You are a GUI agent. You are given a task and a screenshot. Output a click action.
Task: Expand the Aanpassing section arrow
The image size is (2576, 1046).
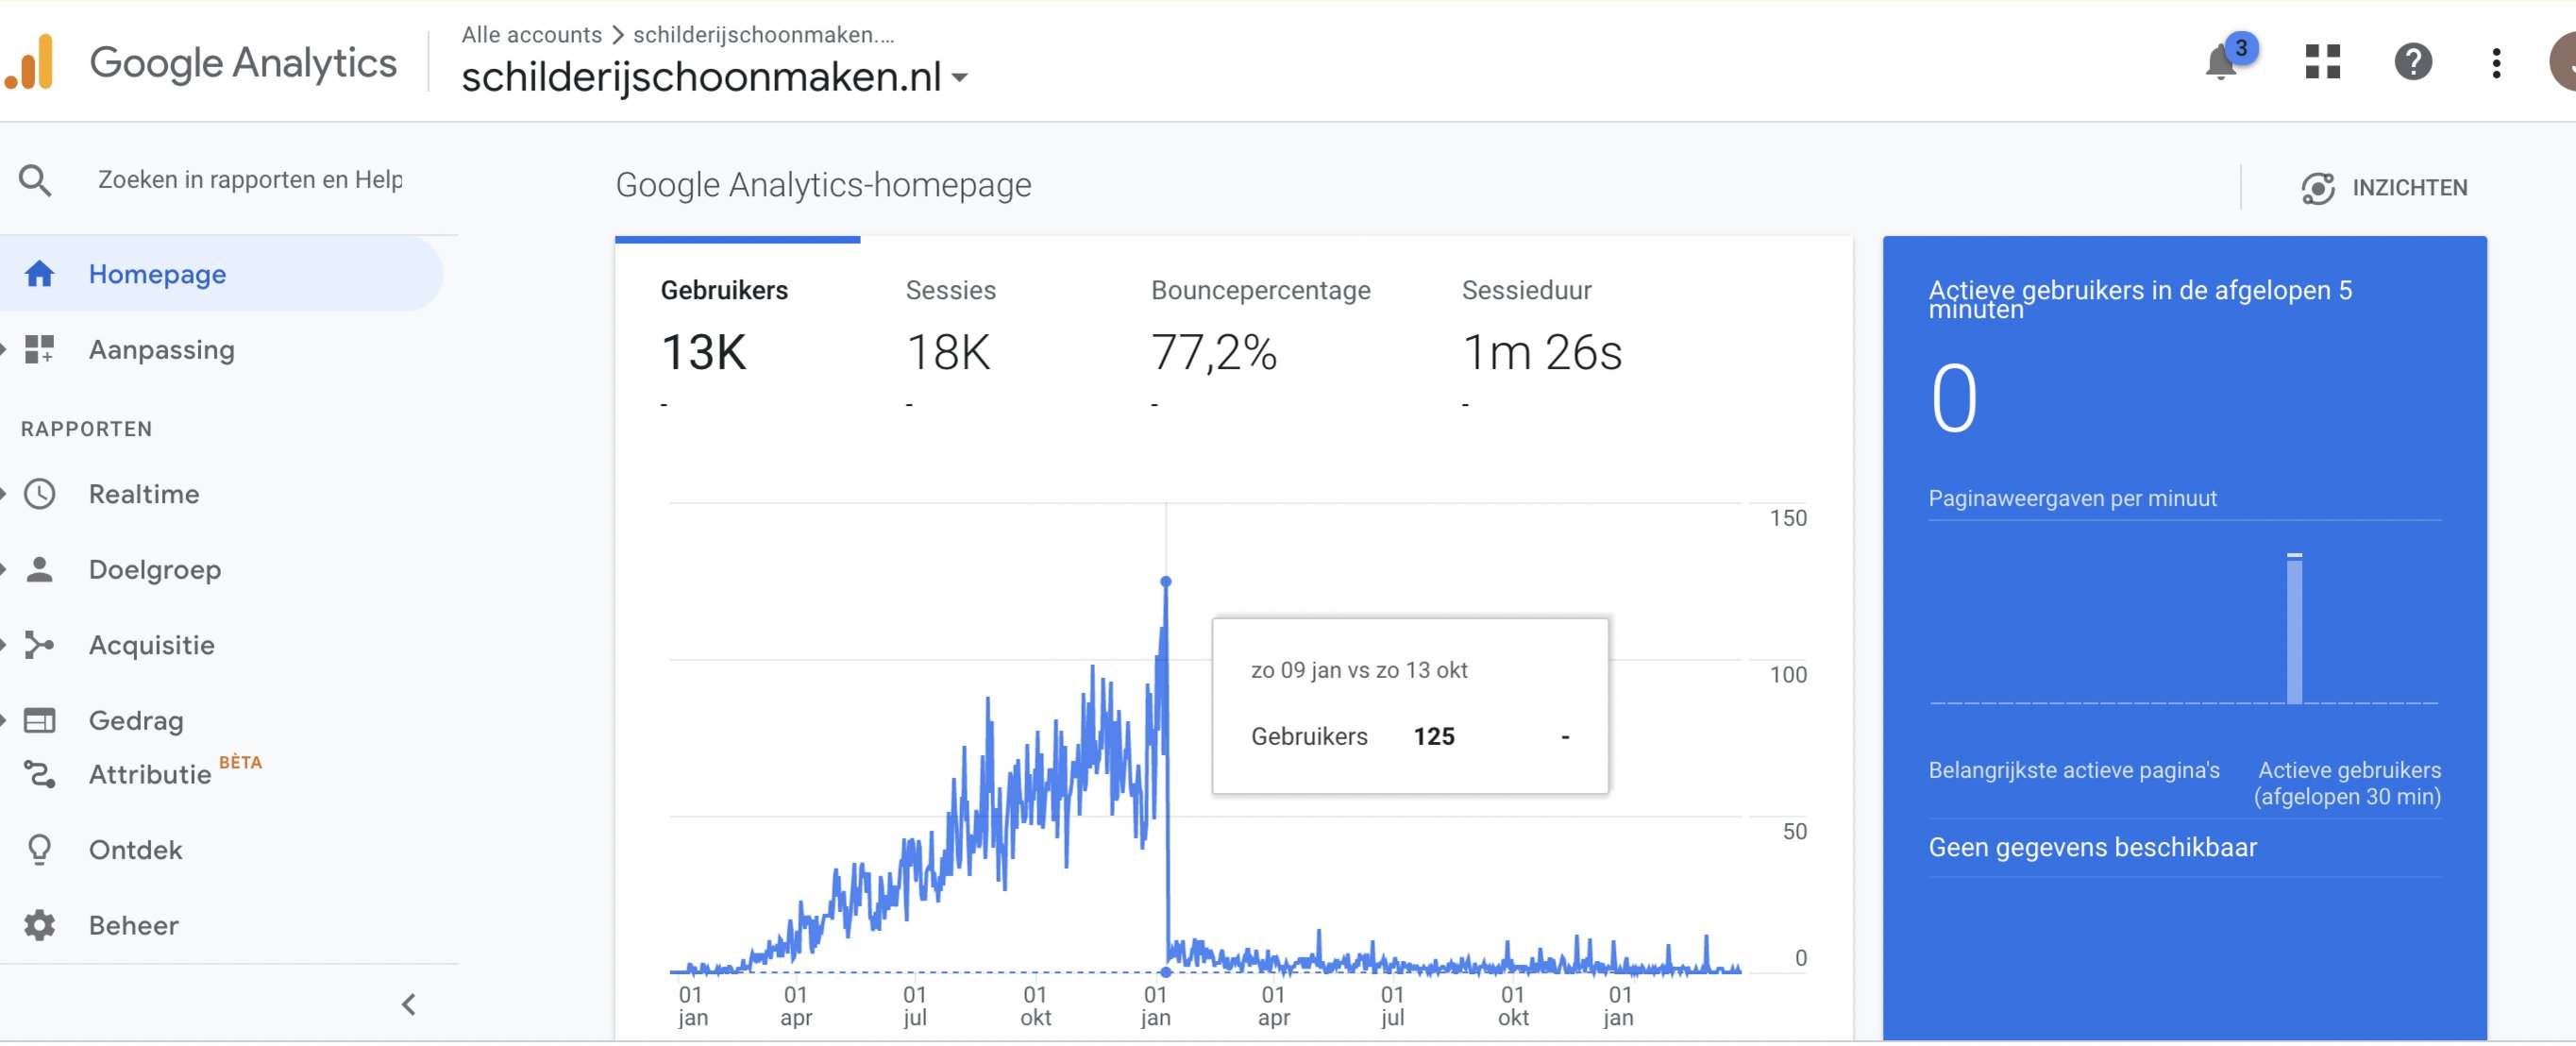click(x=4, y=350)
